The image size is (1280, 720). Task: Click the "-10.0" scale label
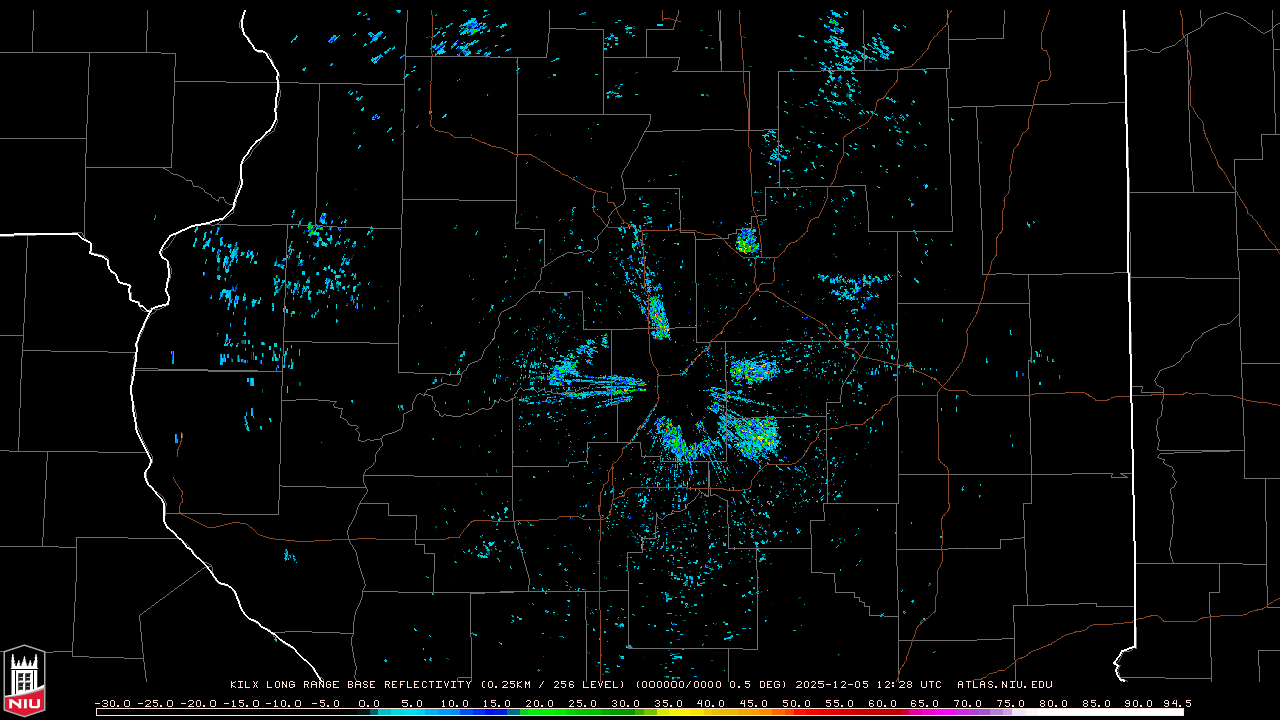click(x=282, y=703)
